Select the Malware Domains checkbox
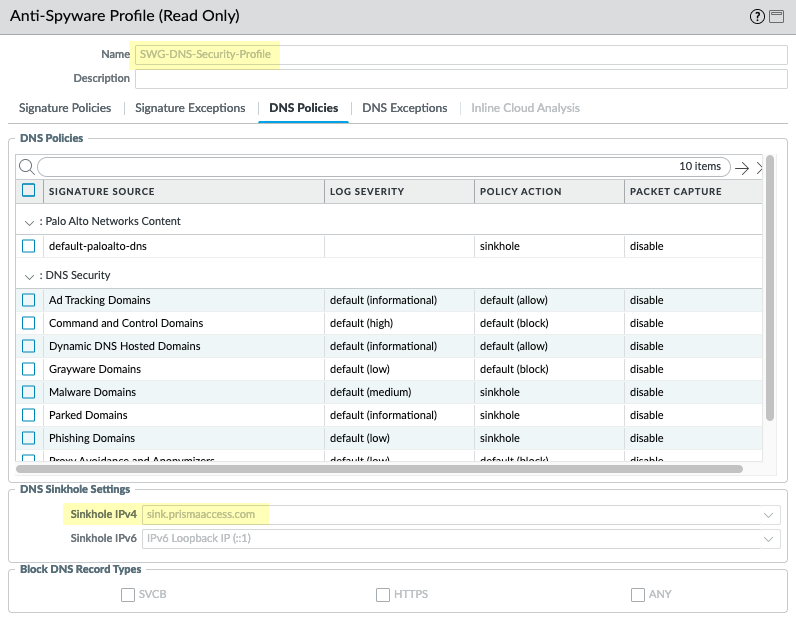 pos(29,392)
